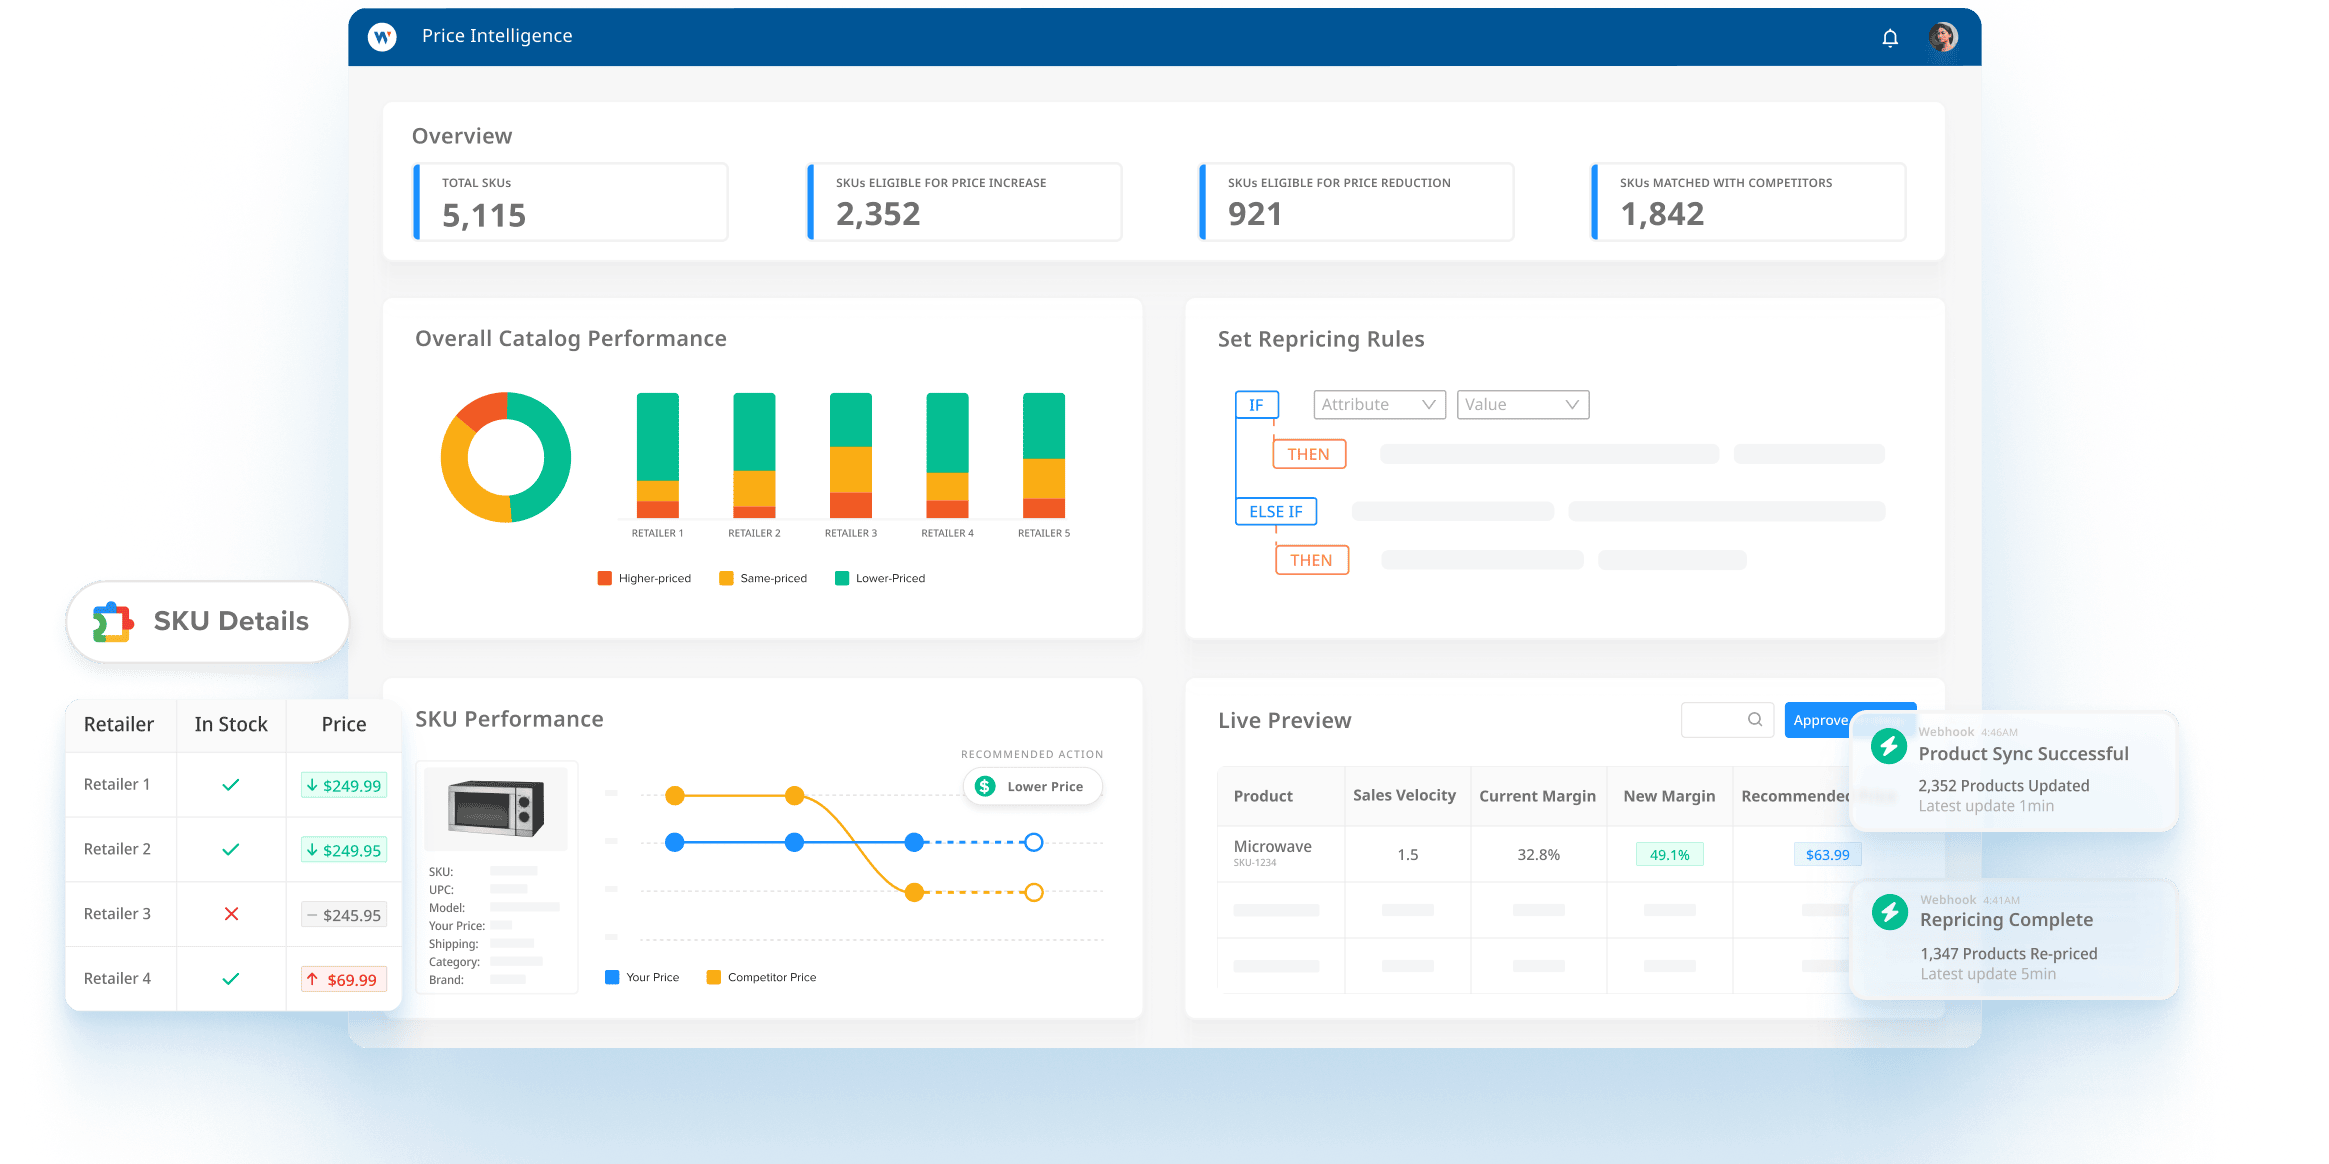Click the THEN action button under IF rule
This screenshot has width=2329, height=1164.
click(1306, 453)
